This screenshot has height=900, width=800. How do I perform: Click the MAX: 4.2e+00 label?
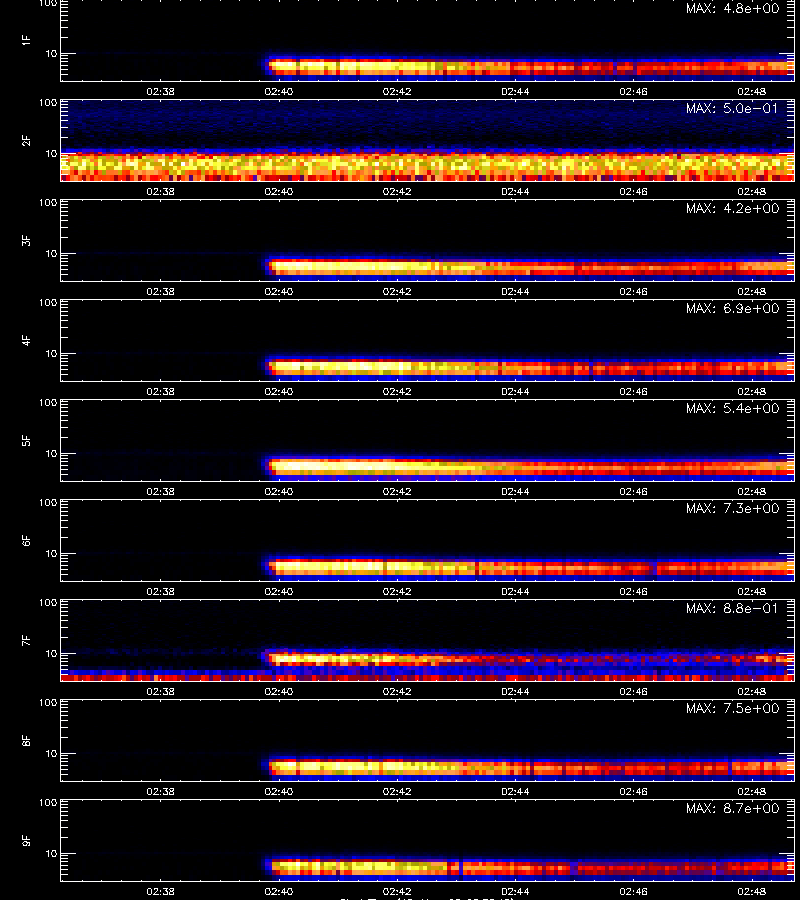coord(732,208)
